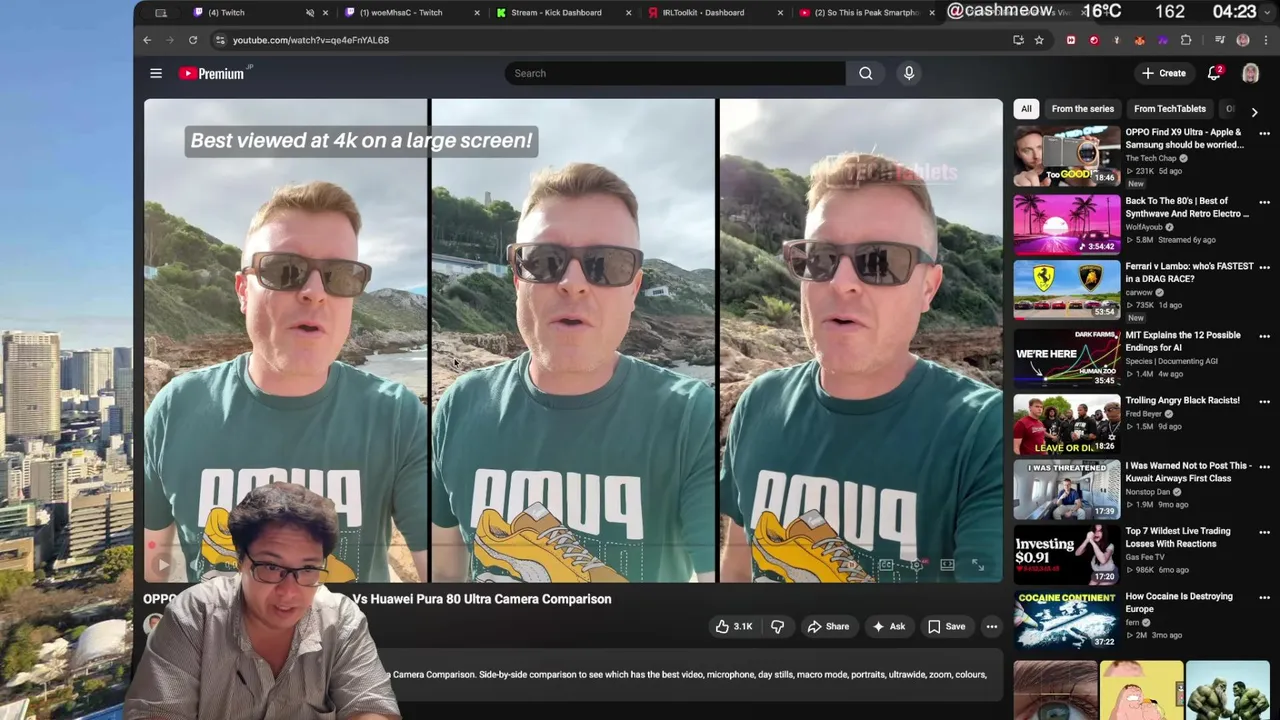
Task: Open options for Back To The 80's video
Action: [1264, 202]
